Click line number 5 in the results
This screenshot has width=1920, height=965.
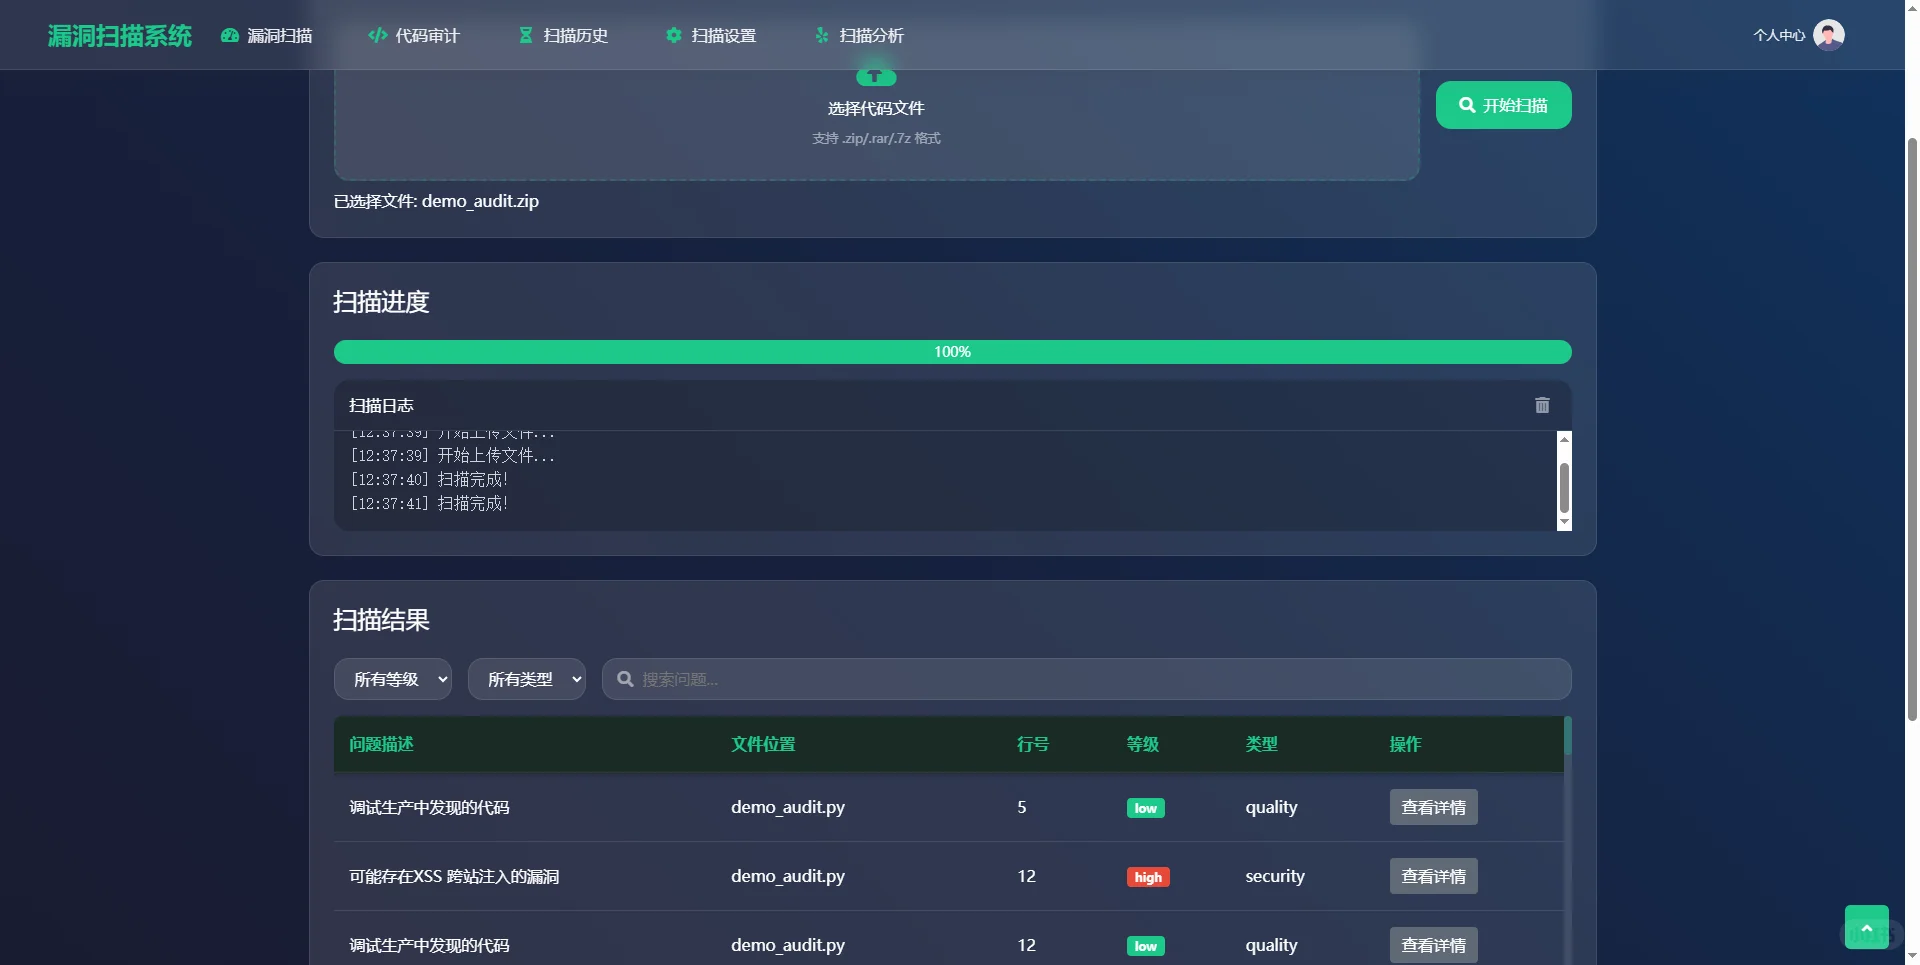click(x=1022, y=807)
